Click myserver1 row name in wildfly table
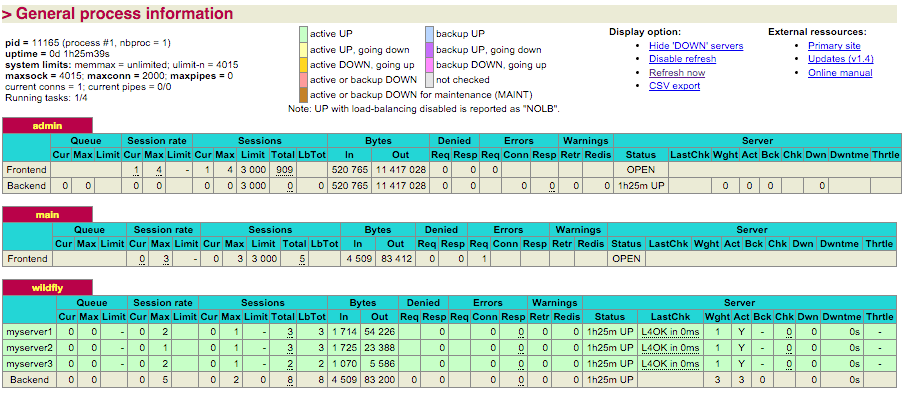The image size is (905, 402). (28, 331)
